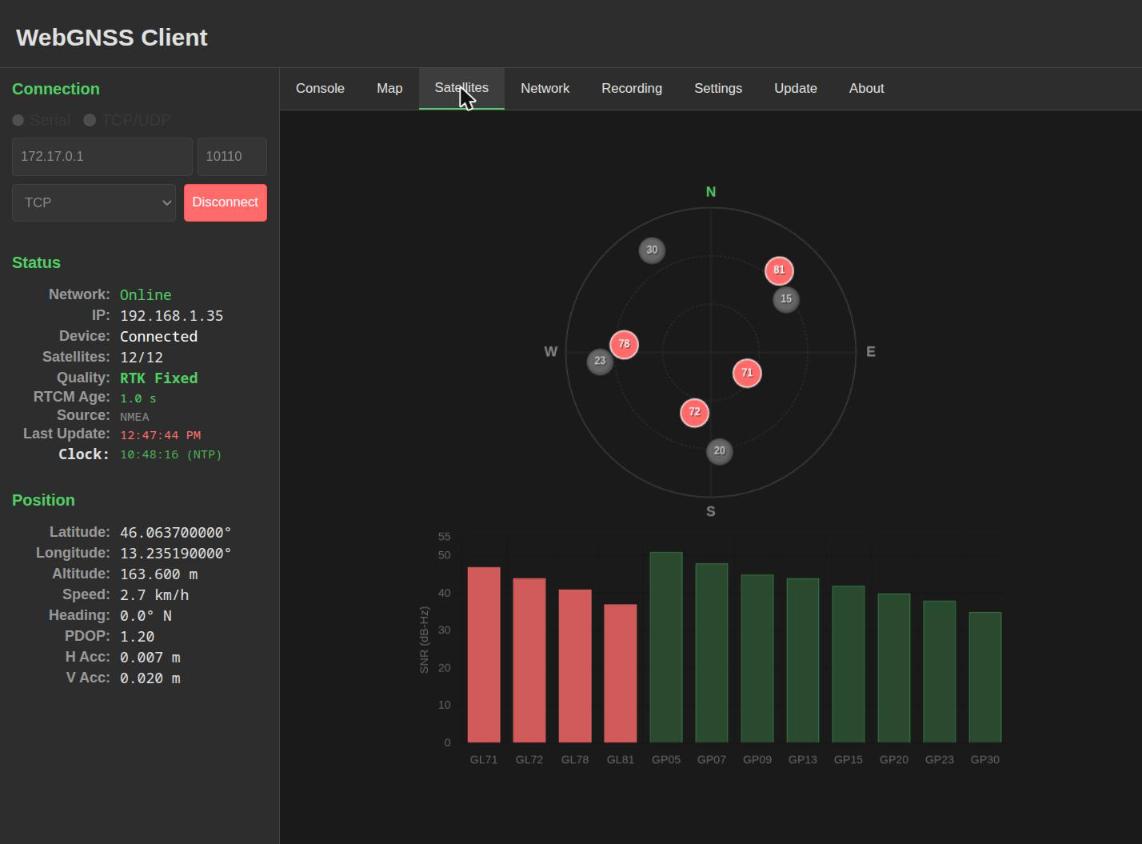Open the About tab
Viewport: 1142px width, 844px height.
[x=866, y=88]
